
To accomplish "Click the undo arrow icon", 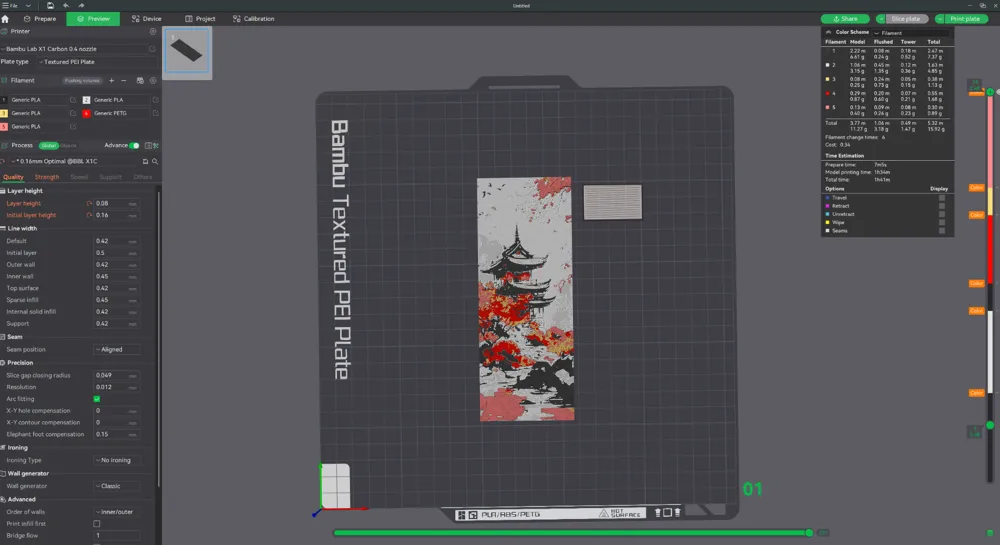I will [x=65, y=5].
